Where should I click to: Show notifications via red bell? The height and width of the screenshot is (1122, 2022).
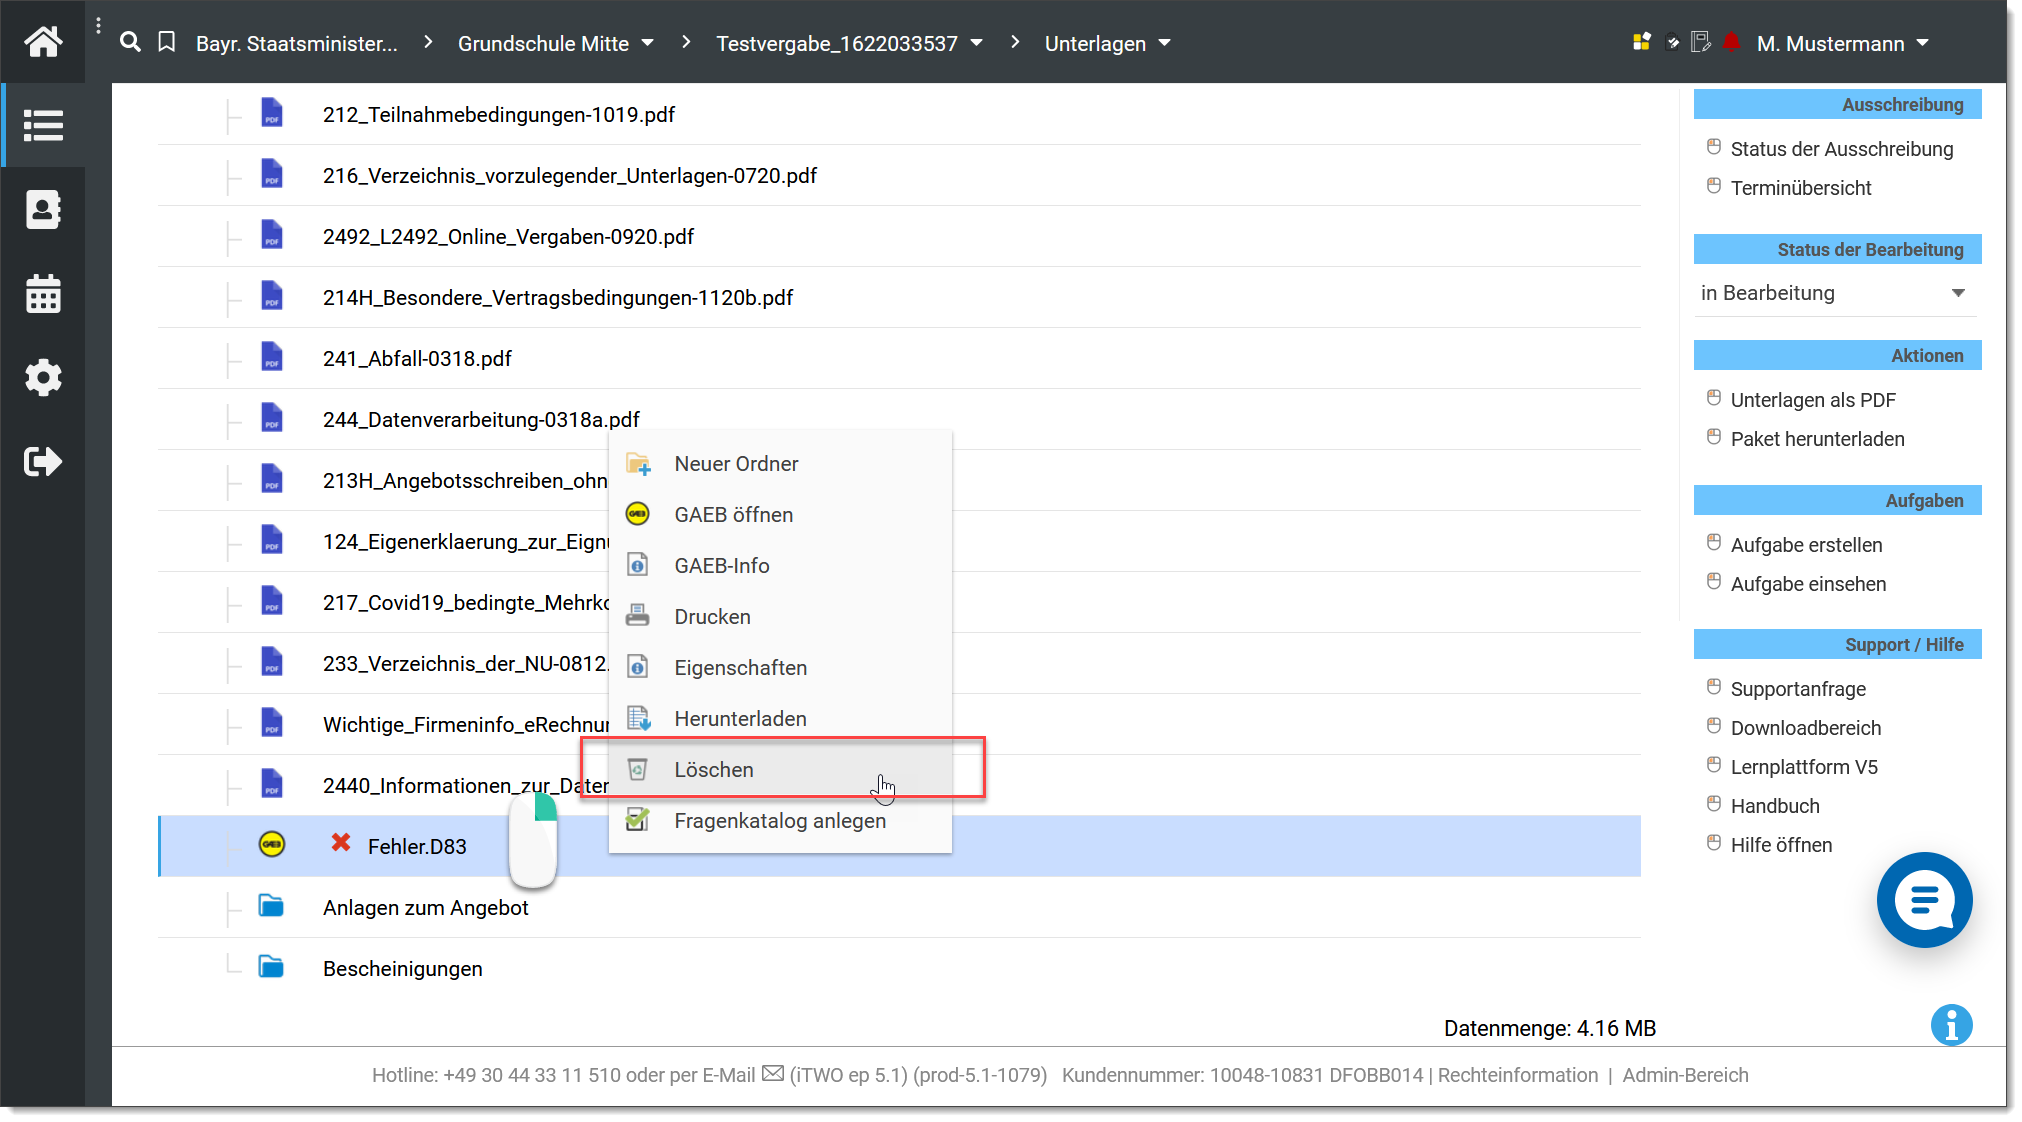pos(1732,42)
